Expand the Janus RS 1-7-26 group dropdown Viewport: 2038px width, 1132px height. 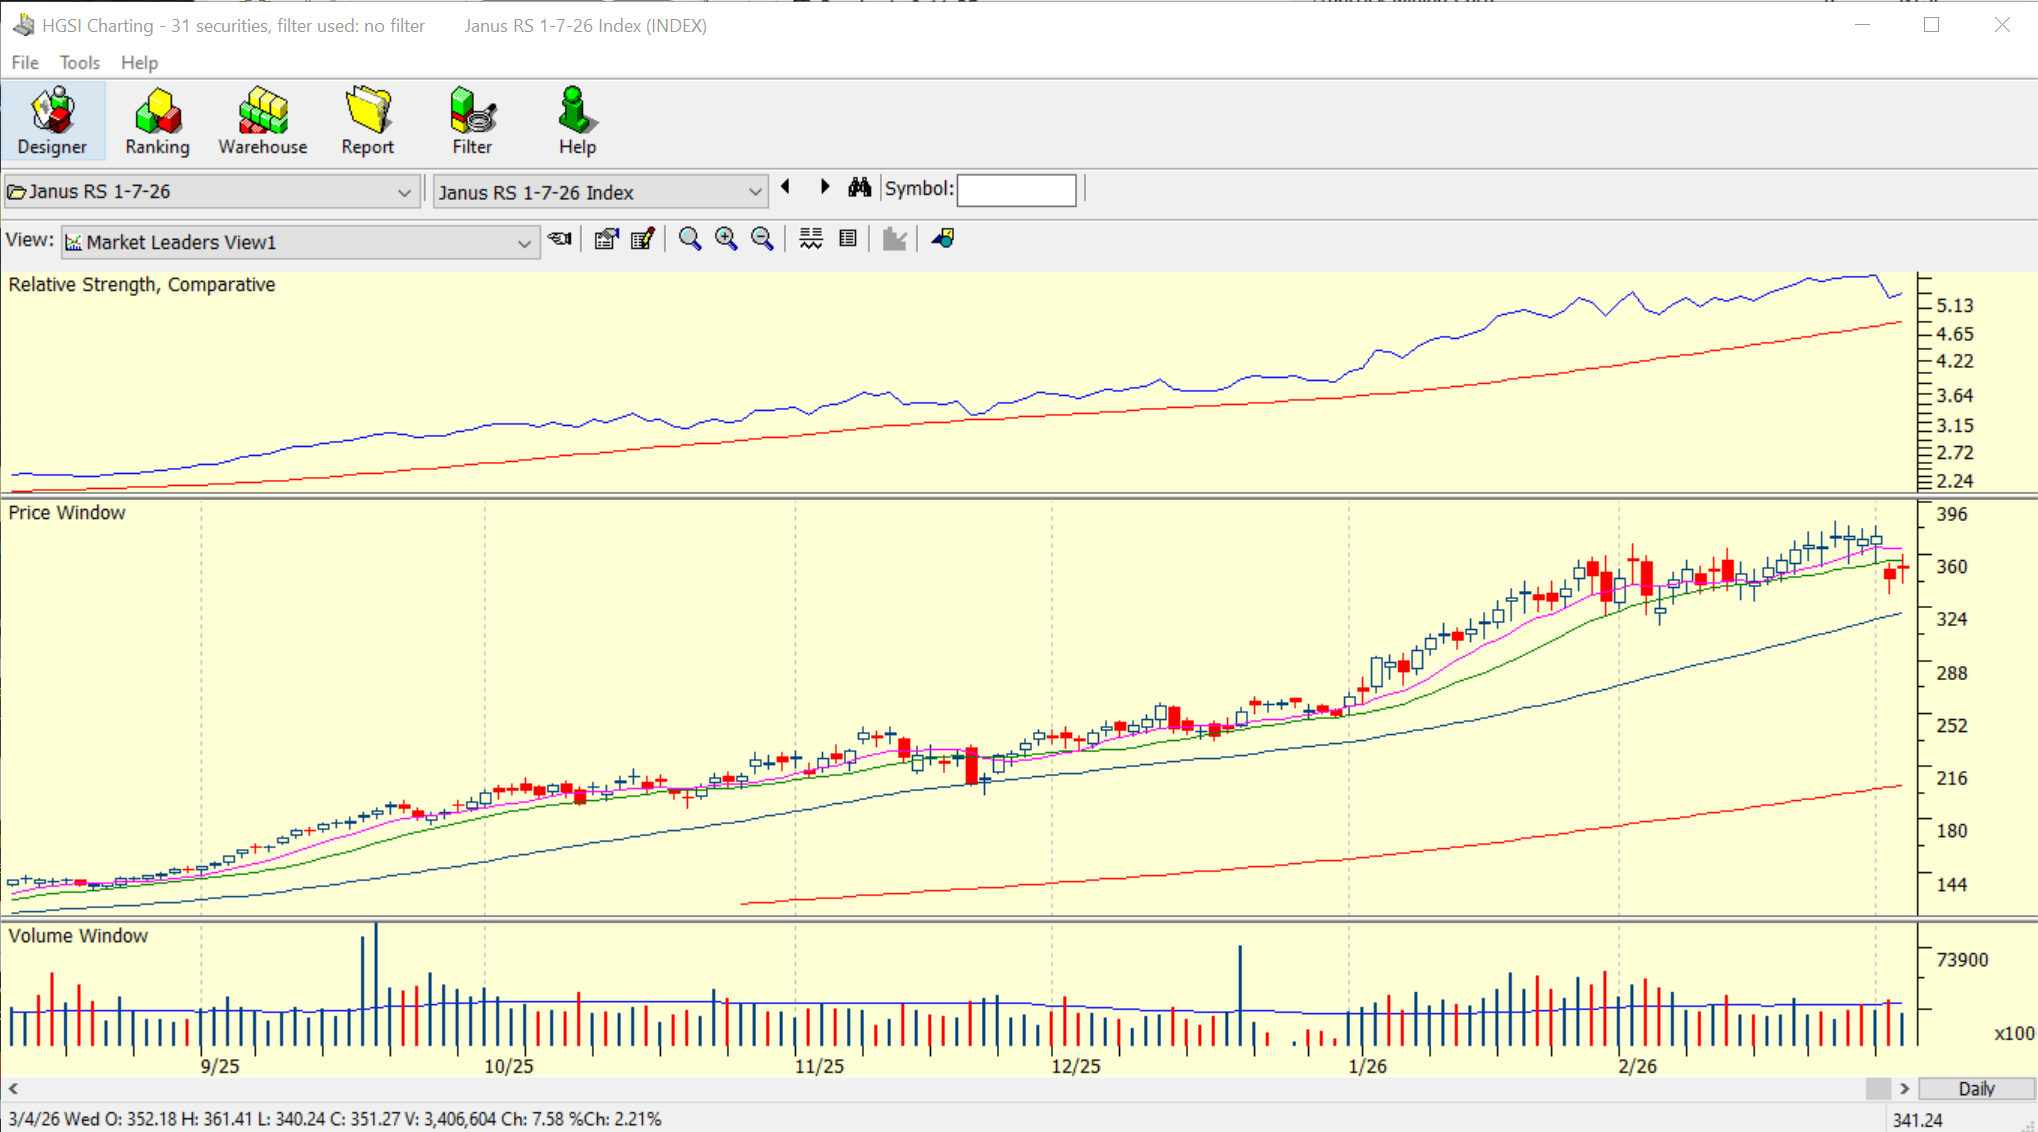[x=404, y=192]
